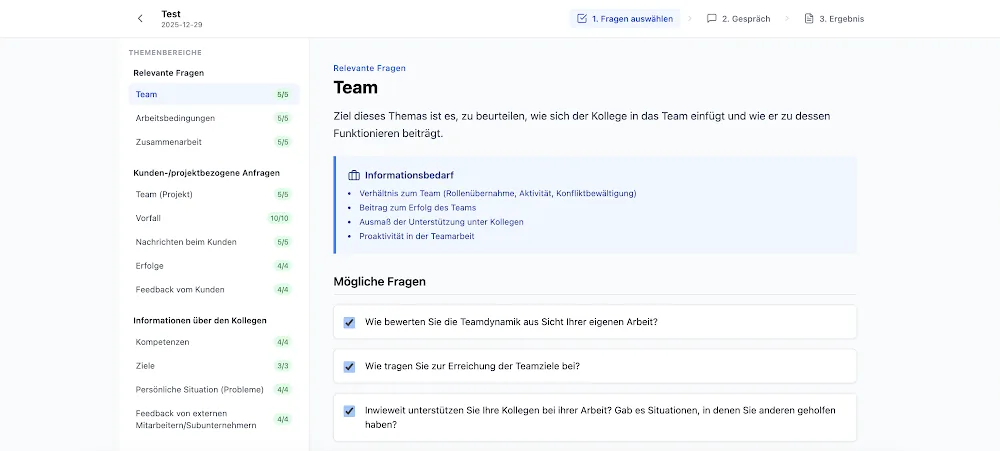Uncheck the Teamziele question checkbox
Viewport: 1000px width, 451px height.
[x=349, y=367]
